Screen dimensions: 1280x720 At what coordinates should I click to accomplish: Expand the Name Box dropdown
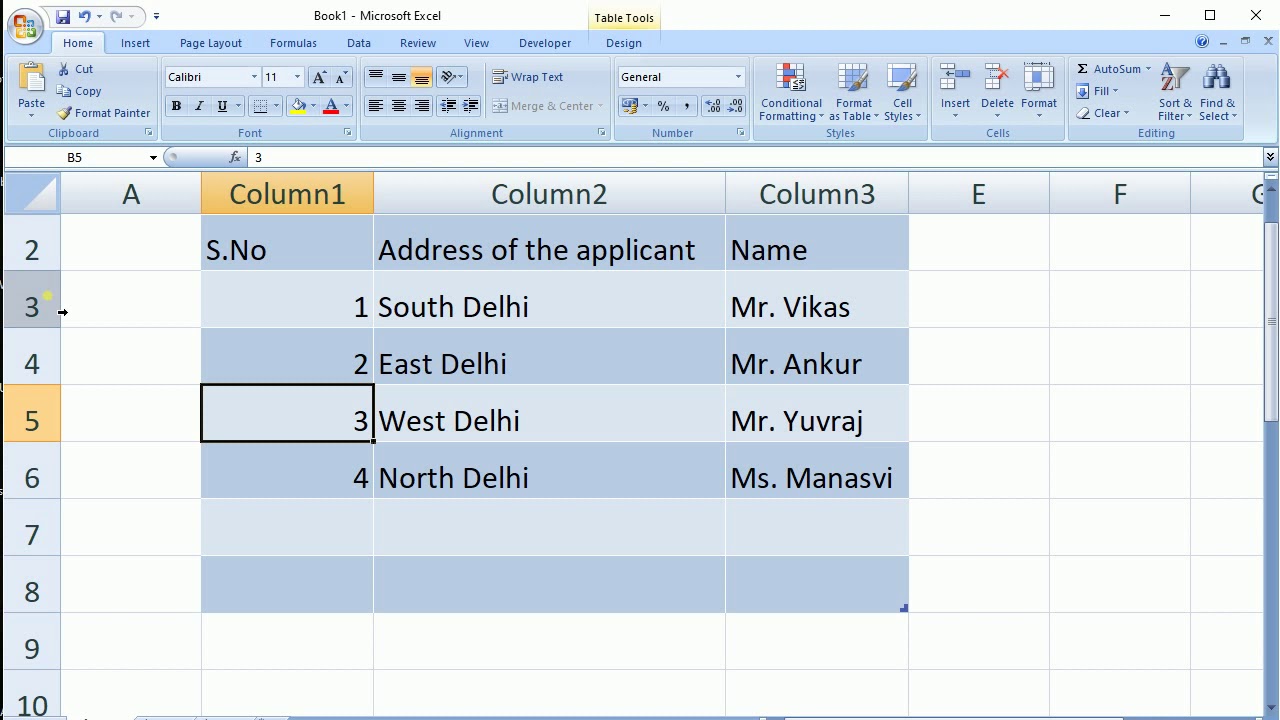click(x=153, y=157)
